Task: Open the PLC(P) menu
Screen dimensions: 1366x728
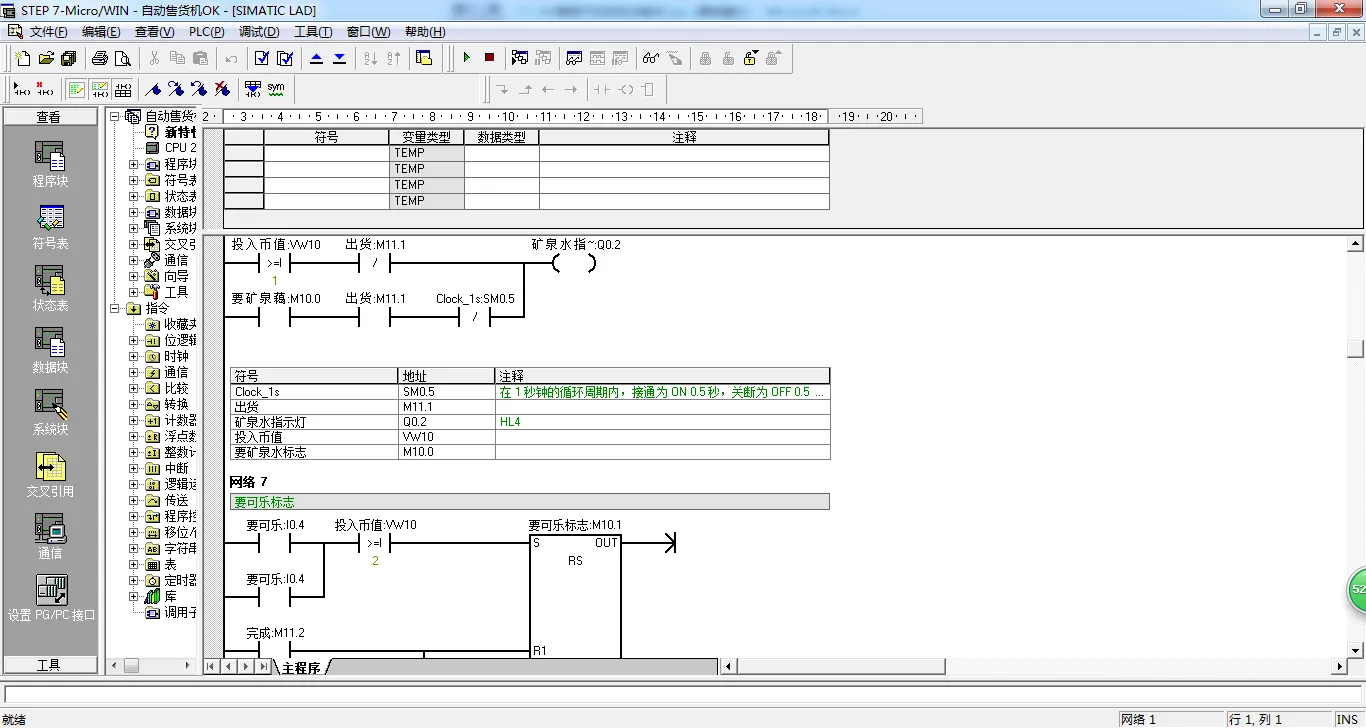Action: tap(206, 32)
